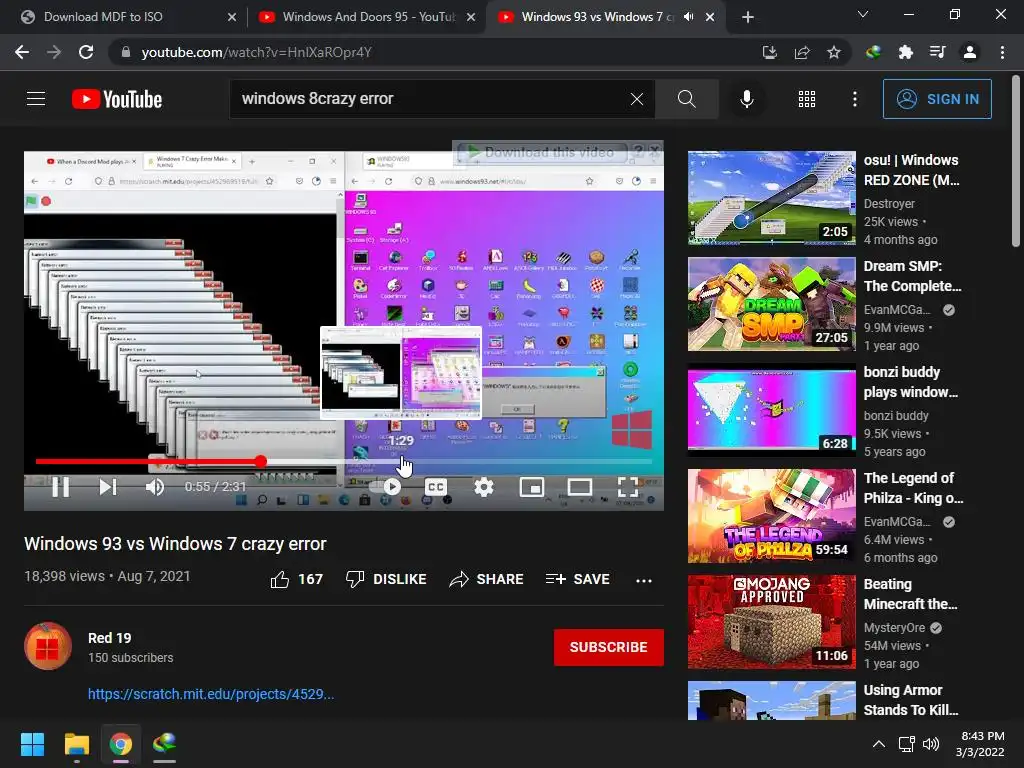The image size is (1024, 768).
Task: Switch to Download MDF to ISO tab
Action: point(103,17)
